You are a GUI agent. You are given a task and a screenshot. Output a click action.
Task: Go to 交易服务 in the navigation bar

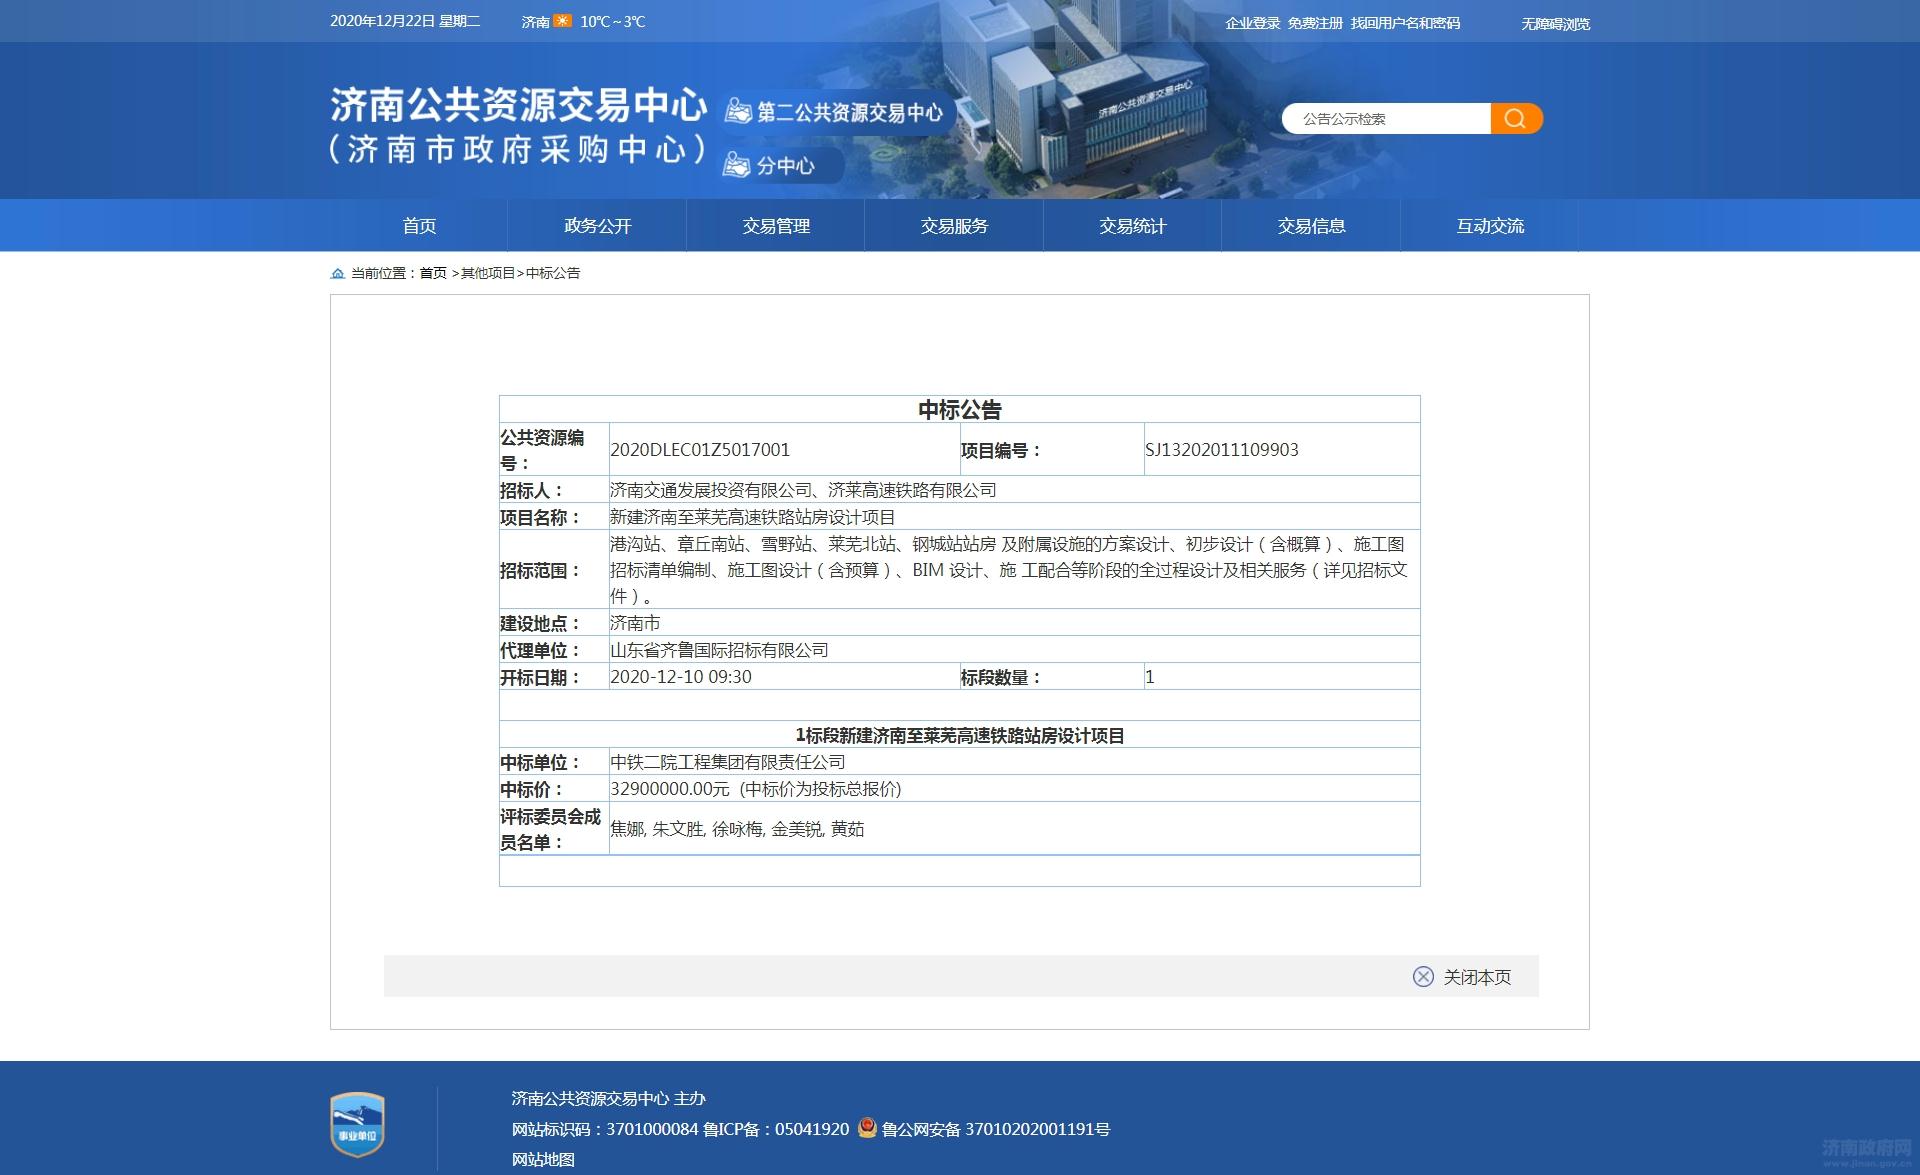tap(954, 226)
